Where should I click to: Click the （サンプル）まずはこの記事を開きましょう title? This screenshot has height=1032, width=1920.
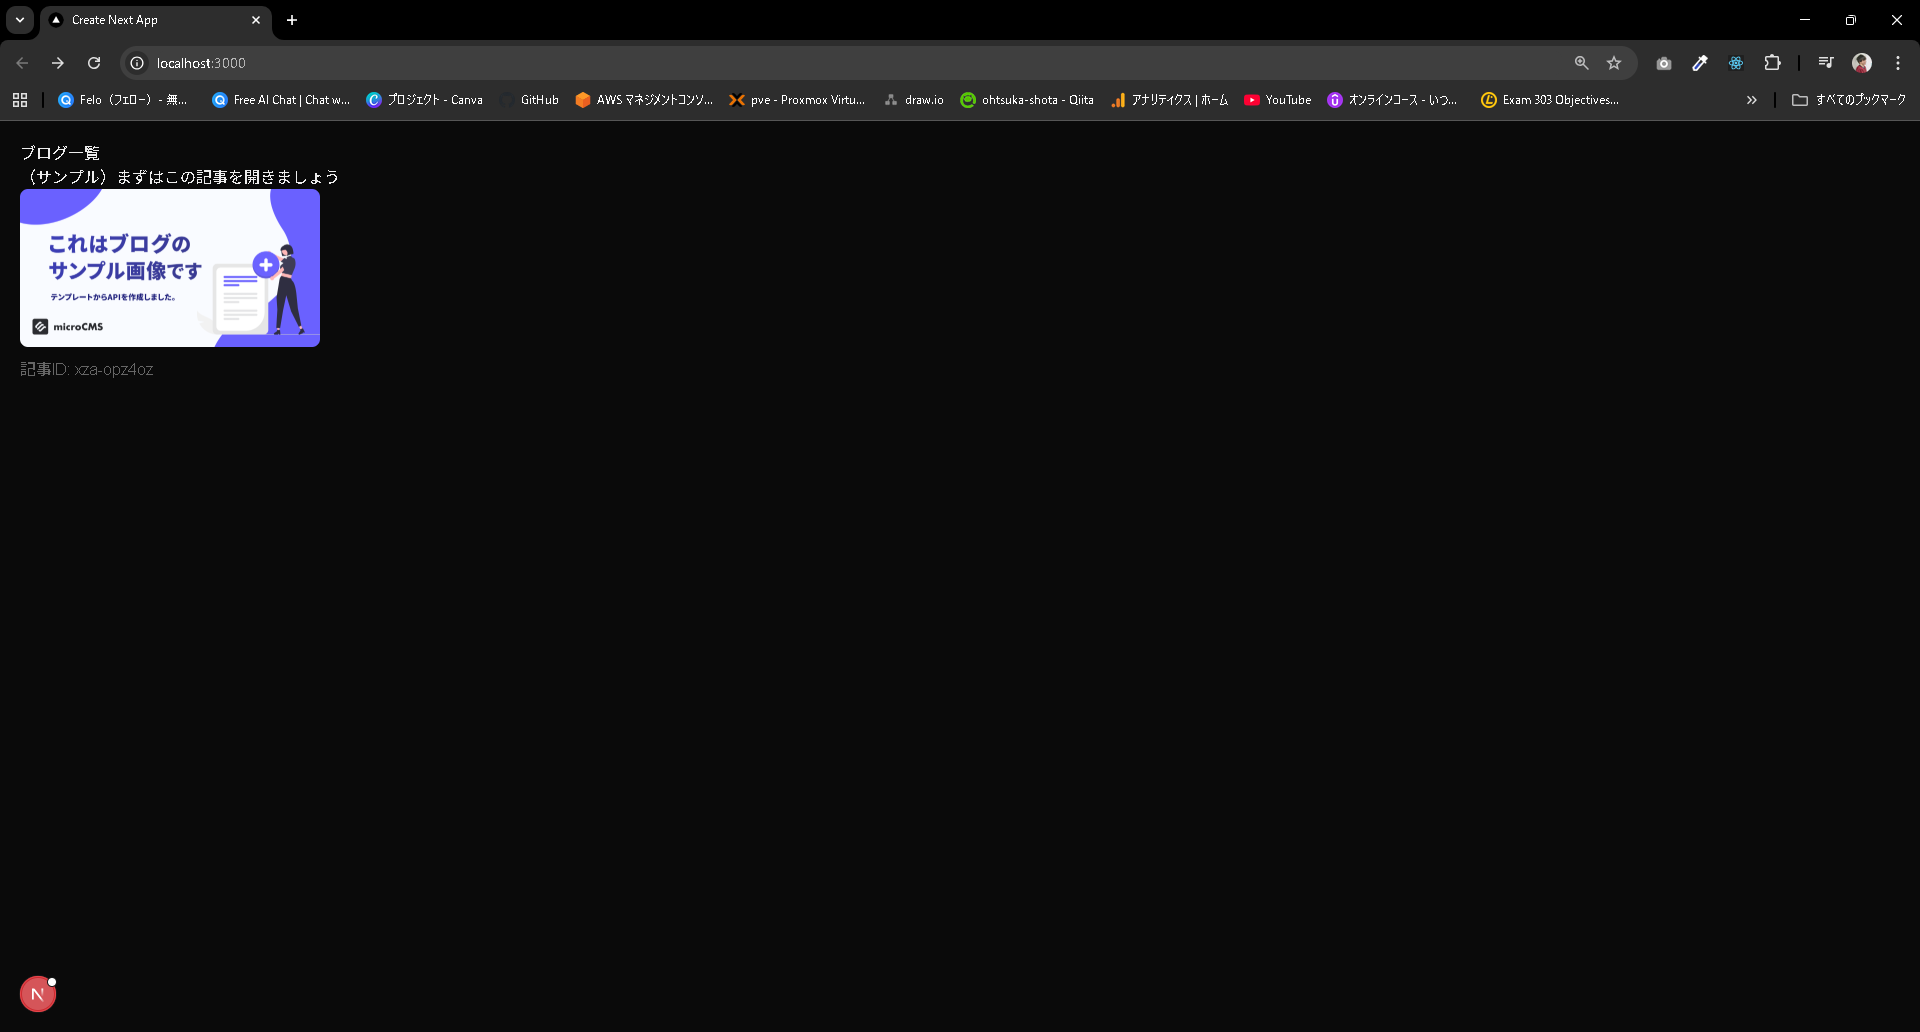click(180, 177)
